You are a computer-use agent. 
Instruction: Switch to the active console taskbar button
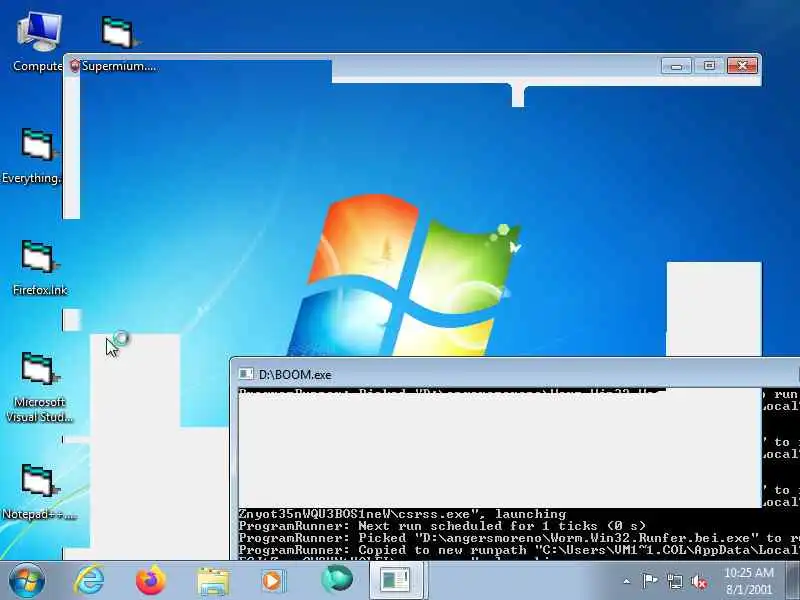pyautogui.click(x=396, y=580)
